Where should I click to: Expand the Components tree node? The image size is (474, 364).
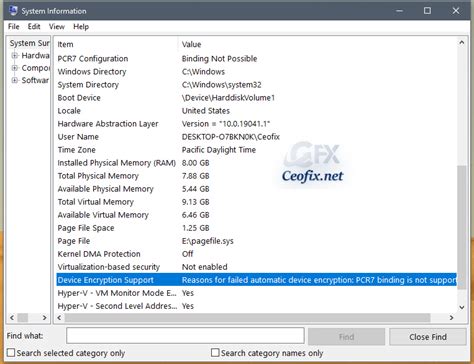pos(15,68)
